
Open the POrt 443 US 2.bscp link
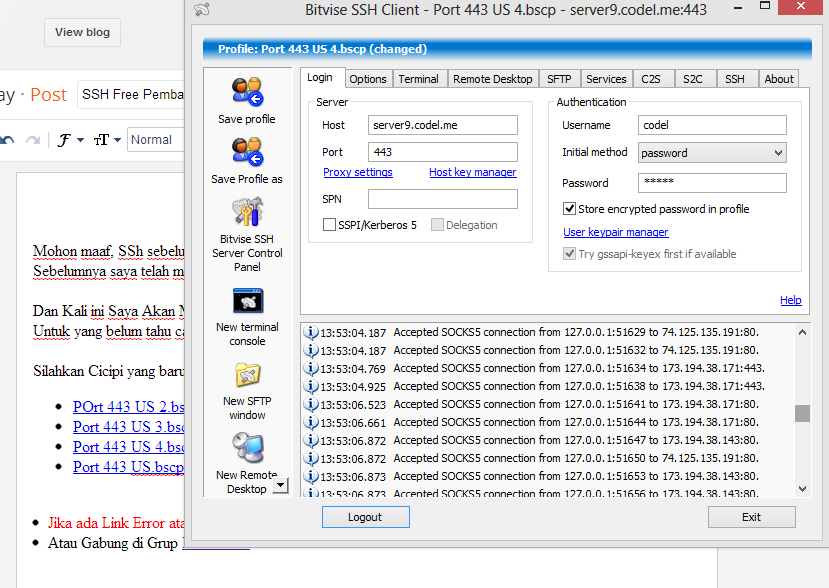point(128,407)
